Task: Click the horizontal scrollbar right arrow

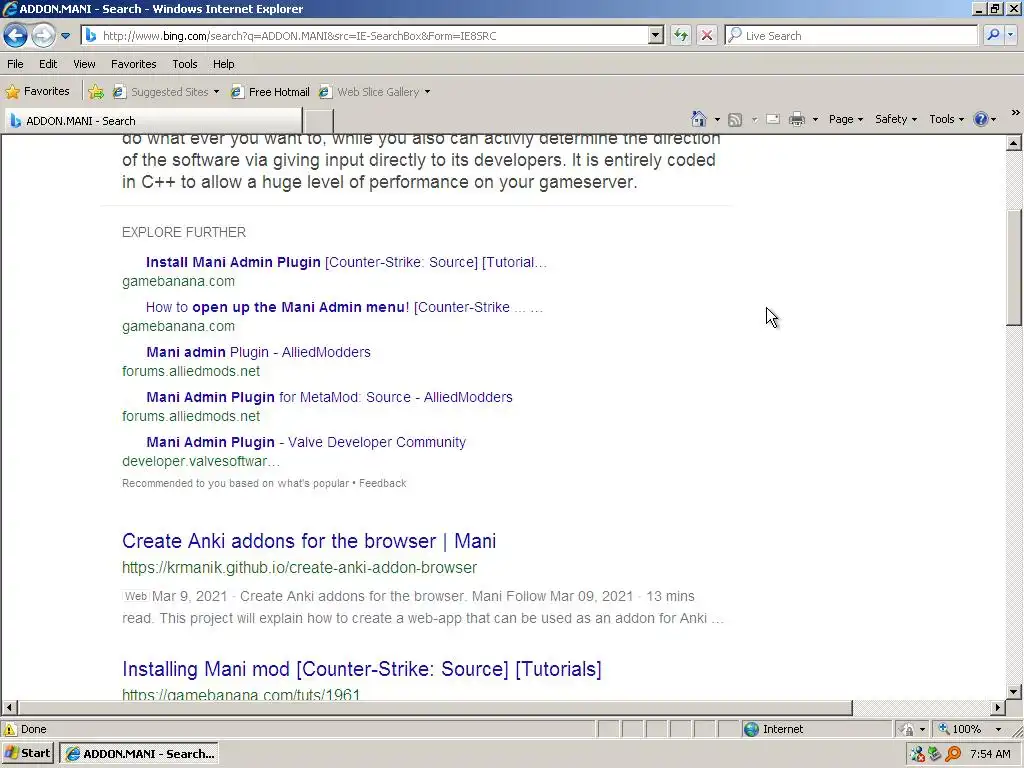Action: [x=997, y=707]
